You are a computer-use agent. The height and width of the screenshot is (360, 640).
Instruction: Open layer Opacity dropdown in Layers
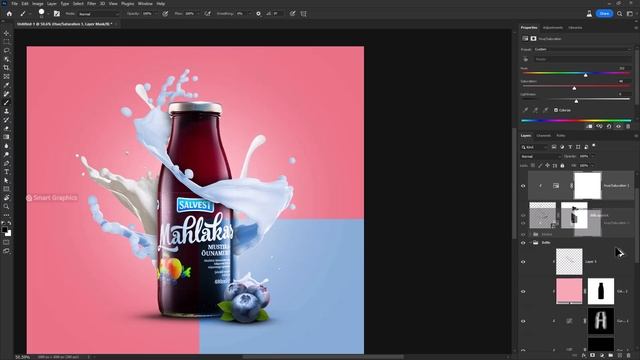tap(592, 156)
